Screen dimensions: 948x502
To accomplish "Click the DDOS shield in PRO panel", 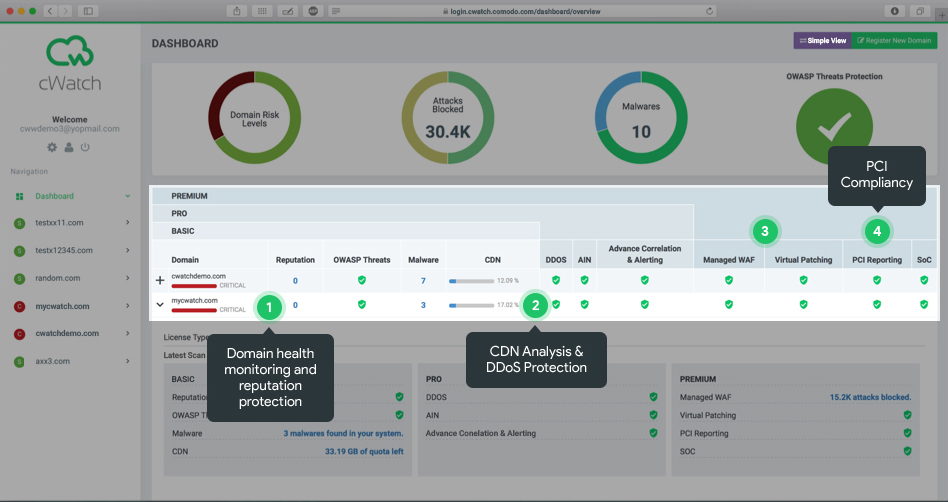I will [653, 397].
